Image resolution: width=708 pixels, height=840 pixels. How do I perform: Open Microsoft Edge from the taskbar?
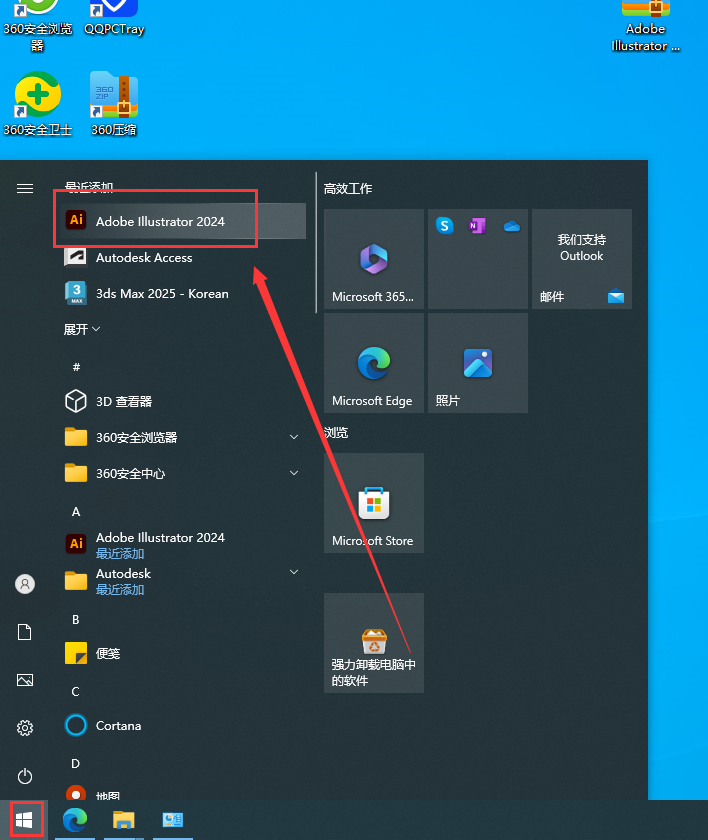point(75,820)
